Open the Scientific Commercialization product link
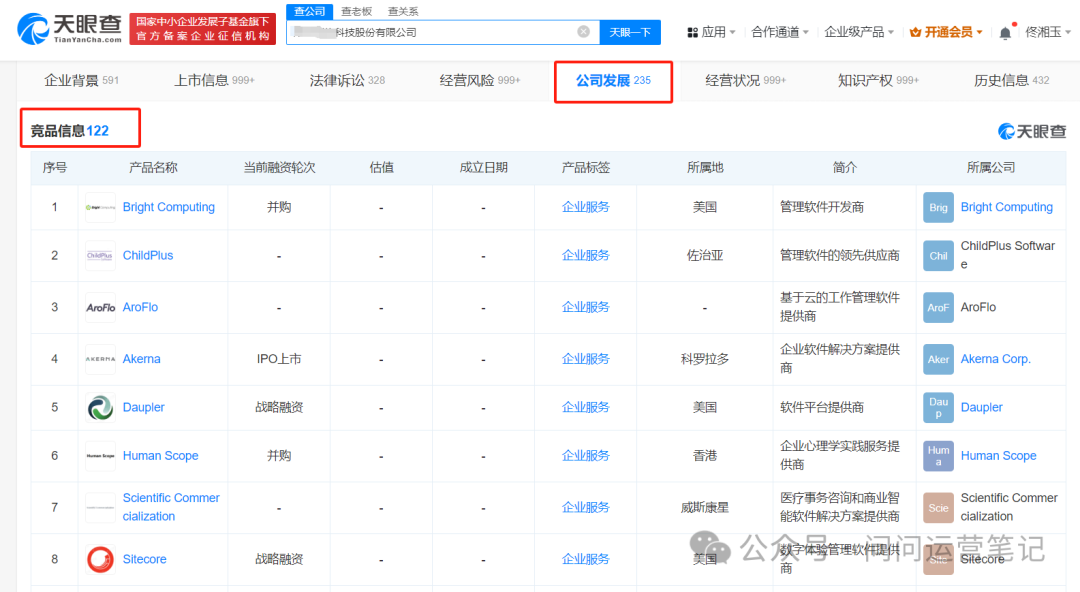The width and height of the screenshot is (1080, 592). click(x=171, y=507)
